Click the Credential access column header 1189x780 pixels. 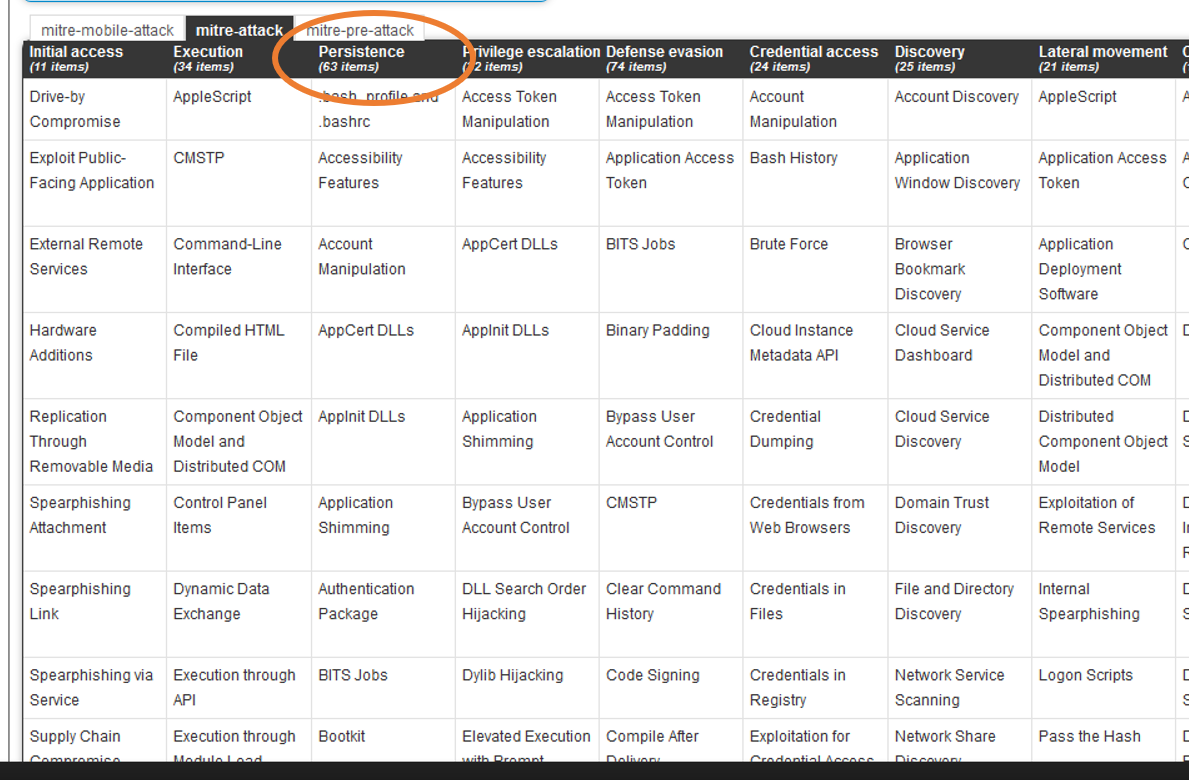813,52
